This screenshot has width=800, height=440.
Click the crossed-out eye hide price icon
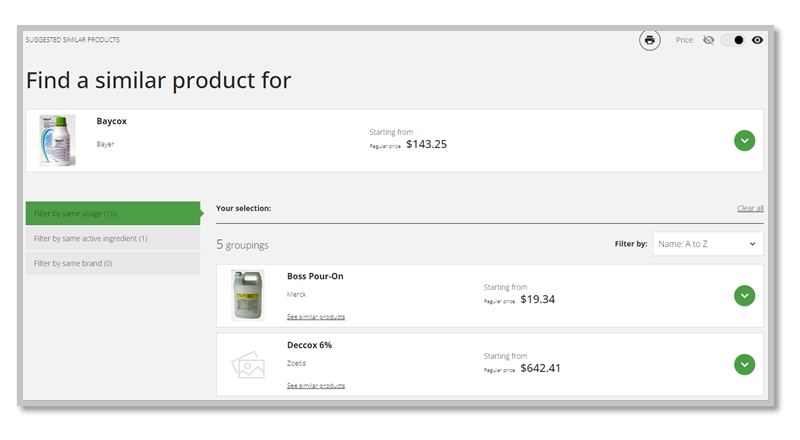click(709, 40)
